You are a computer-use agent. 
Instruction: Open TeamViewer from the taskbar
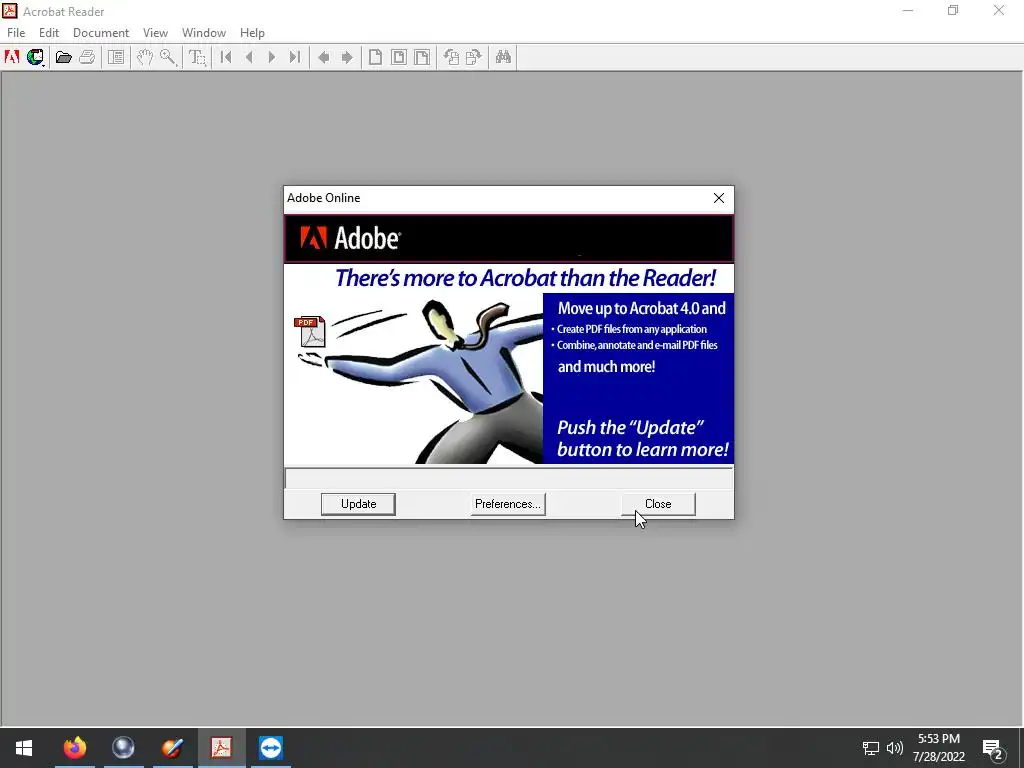270,748
